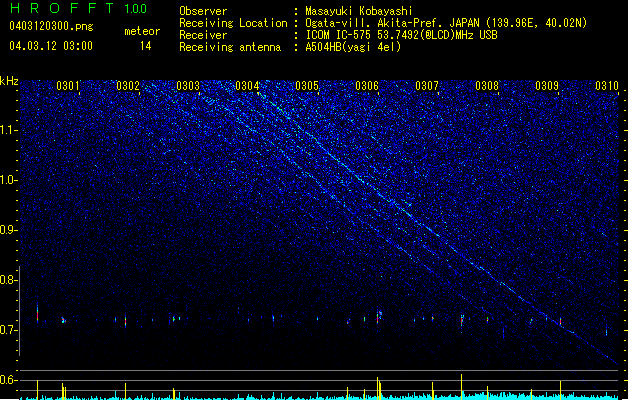
Task: Click the 0.6 kHz axis label
Action: click(x=9, y=380)
